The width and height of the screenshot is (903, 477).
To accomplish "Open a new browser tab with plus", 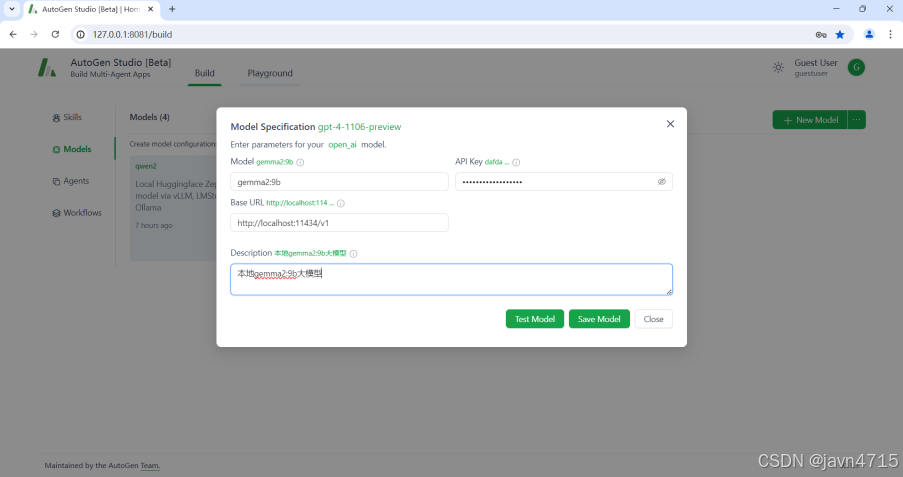I will coord(172,9).
